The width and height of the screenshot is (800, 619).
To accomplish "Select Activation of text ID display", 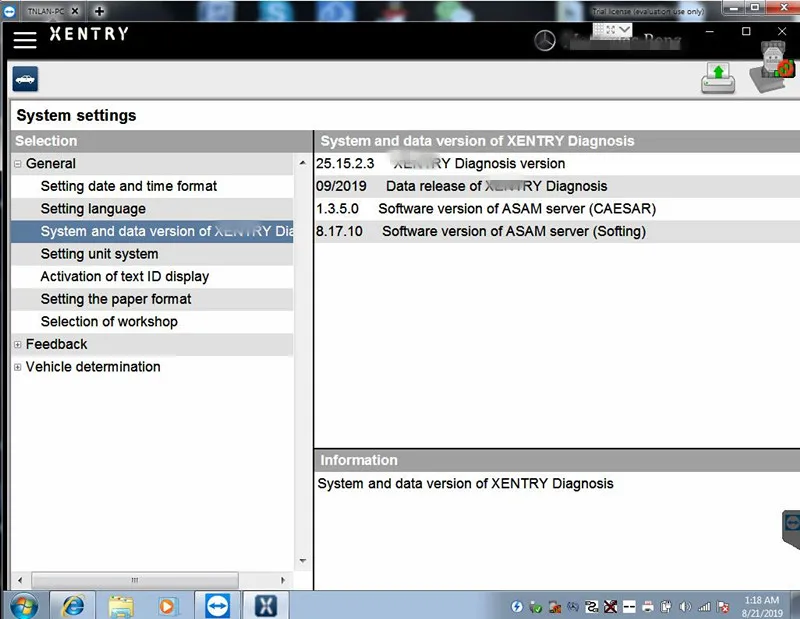I will tap(152, 276).
